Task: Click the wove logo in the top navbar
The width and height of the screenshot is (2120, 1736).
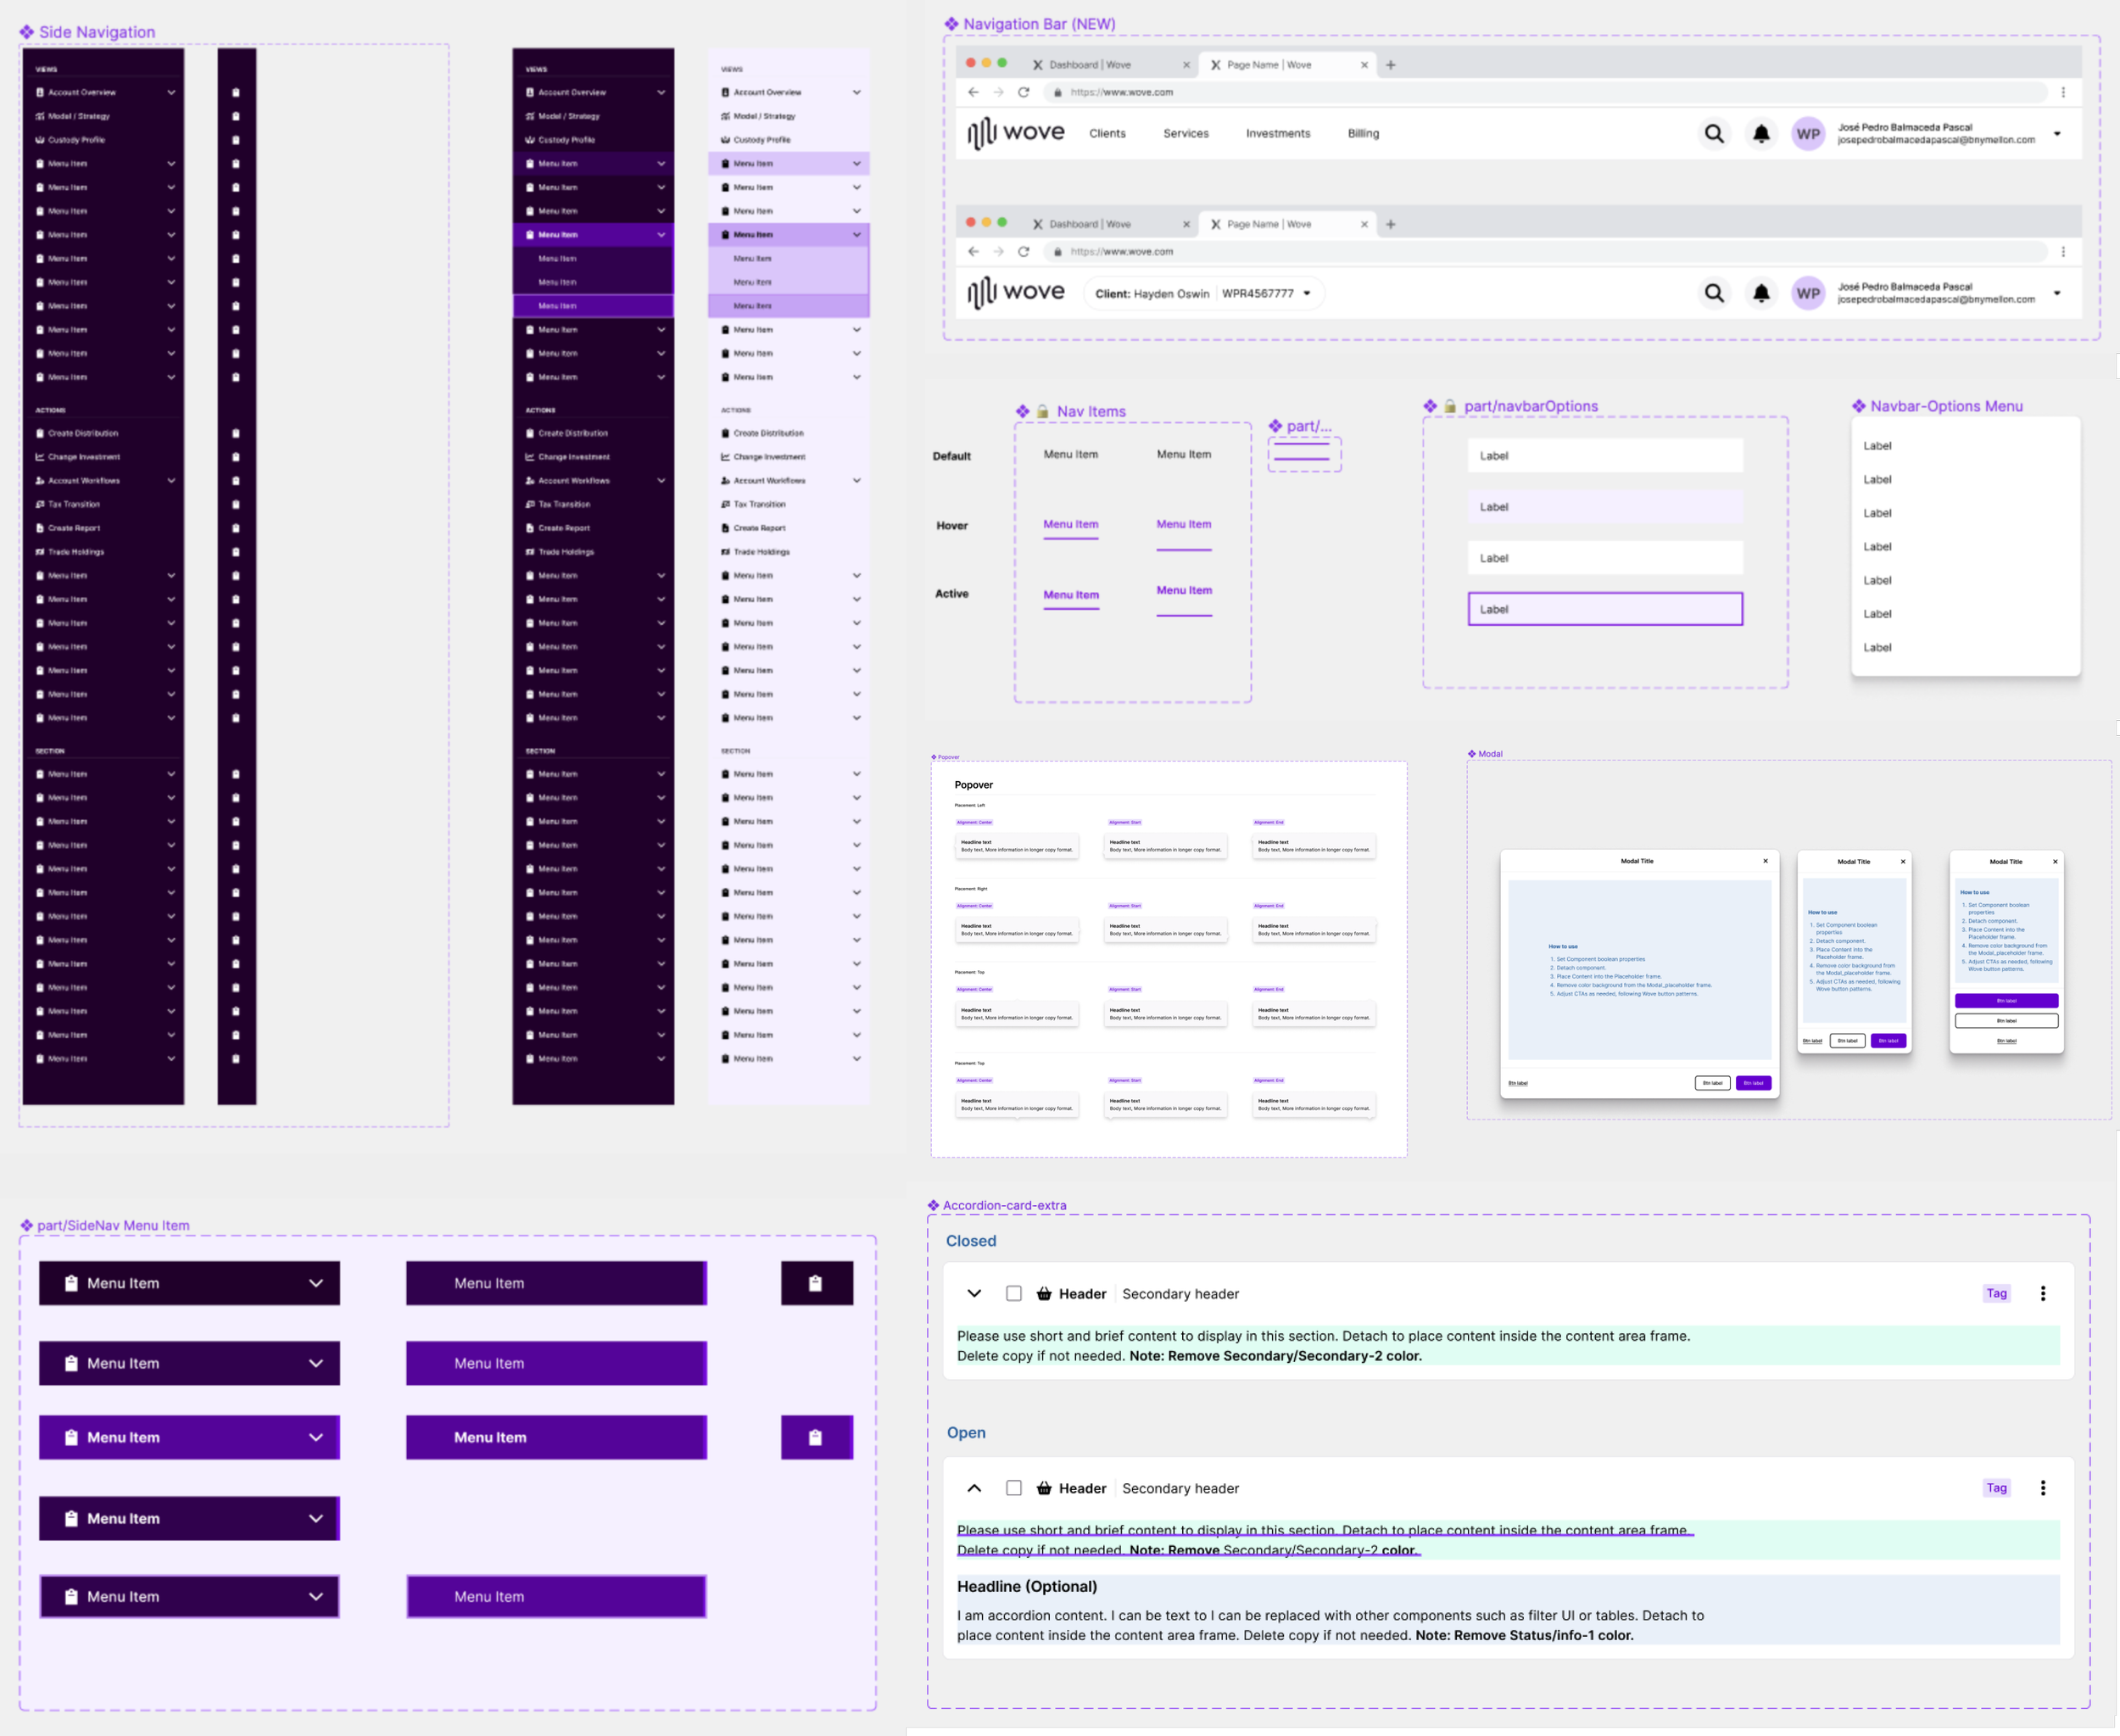Action: [x=1016, y=133]
